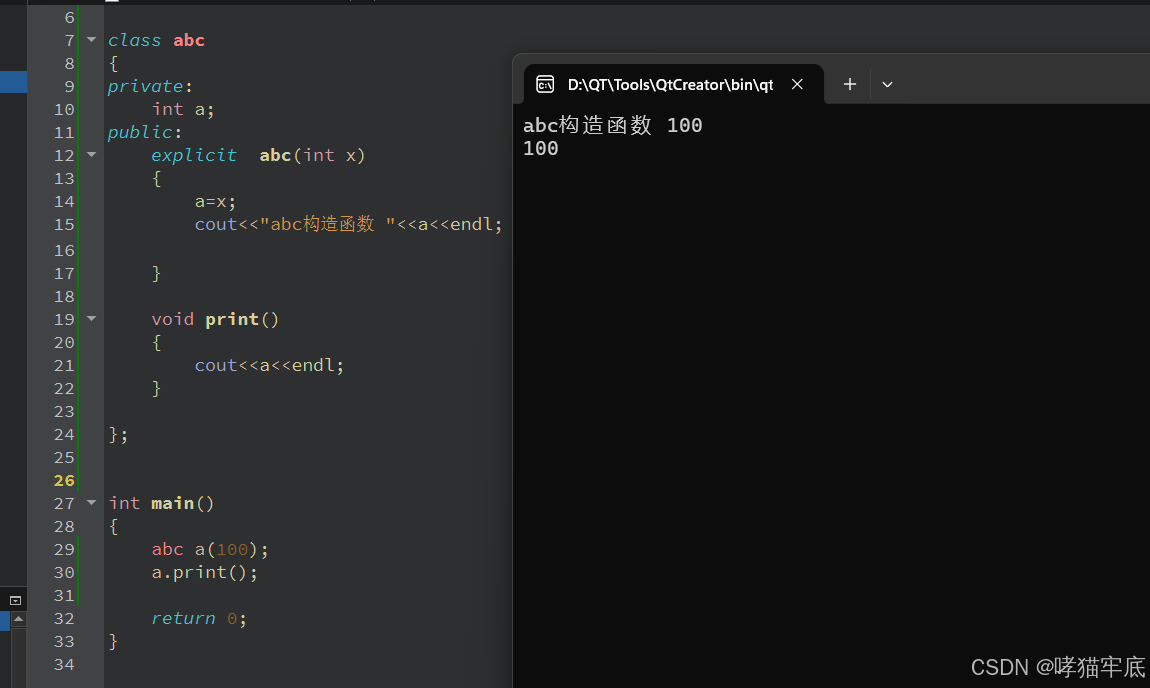
Task: Click line number 29 in the gutter
Action: 64,548
